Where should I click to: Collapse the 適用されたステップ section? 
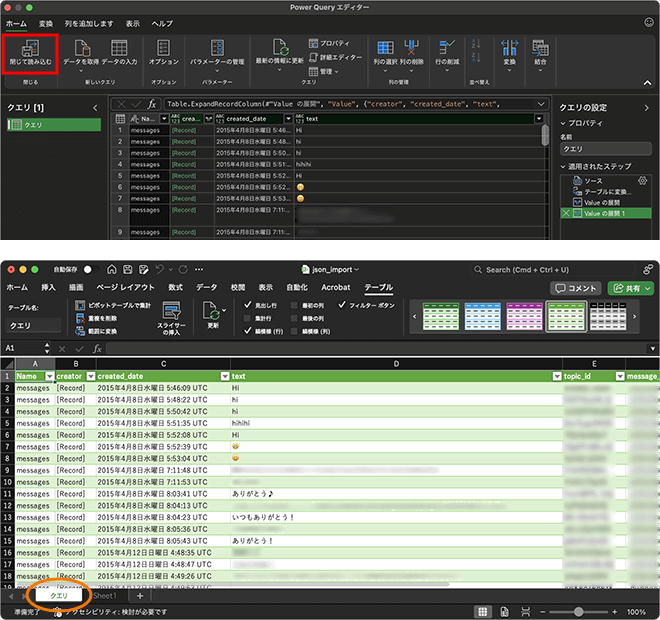click(563, 167)
